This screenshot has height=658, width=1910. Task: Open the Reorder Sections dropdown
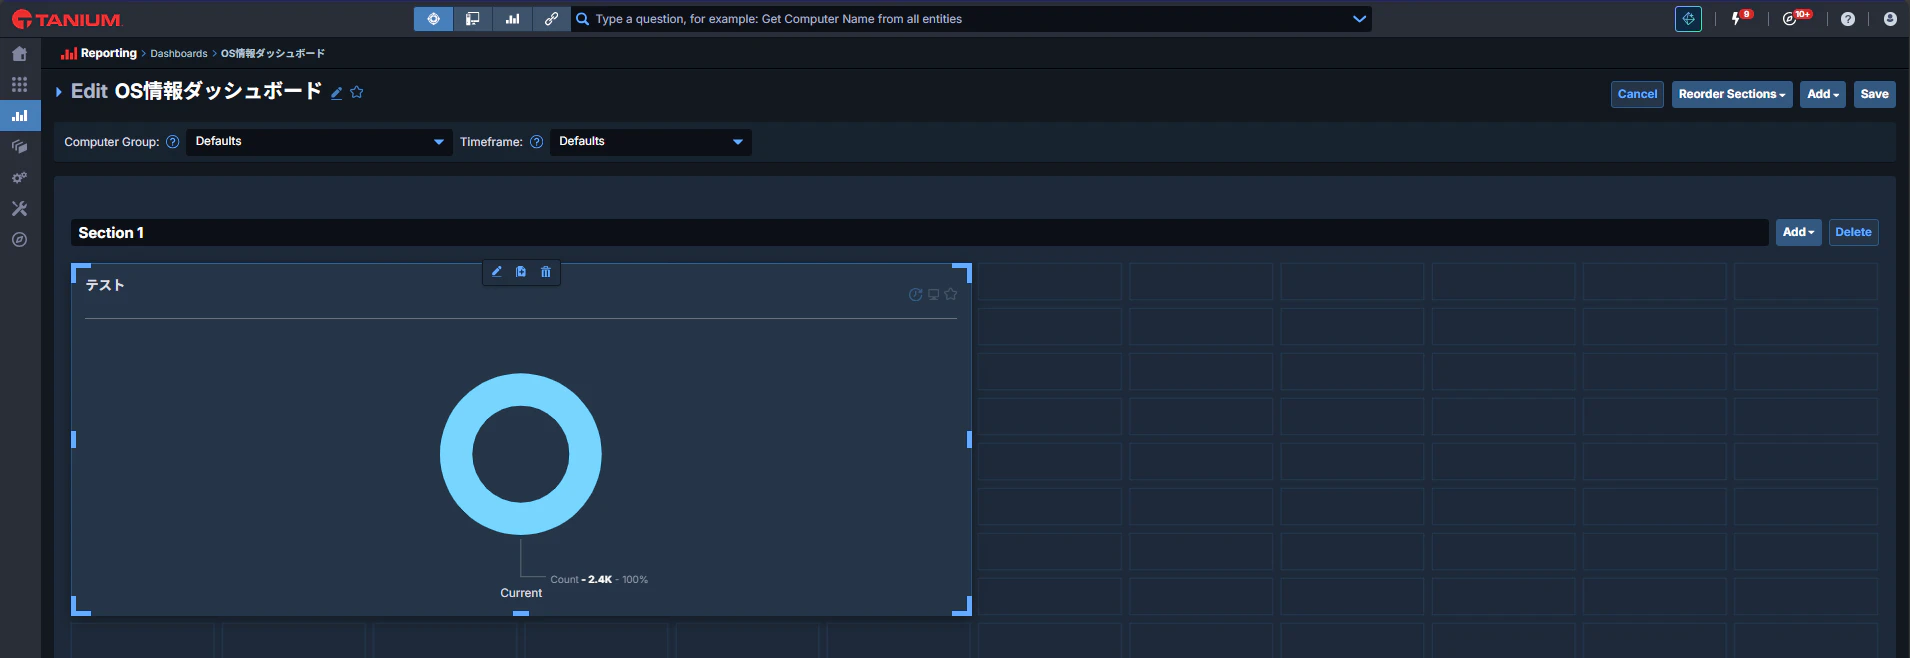point(1732,94)
